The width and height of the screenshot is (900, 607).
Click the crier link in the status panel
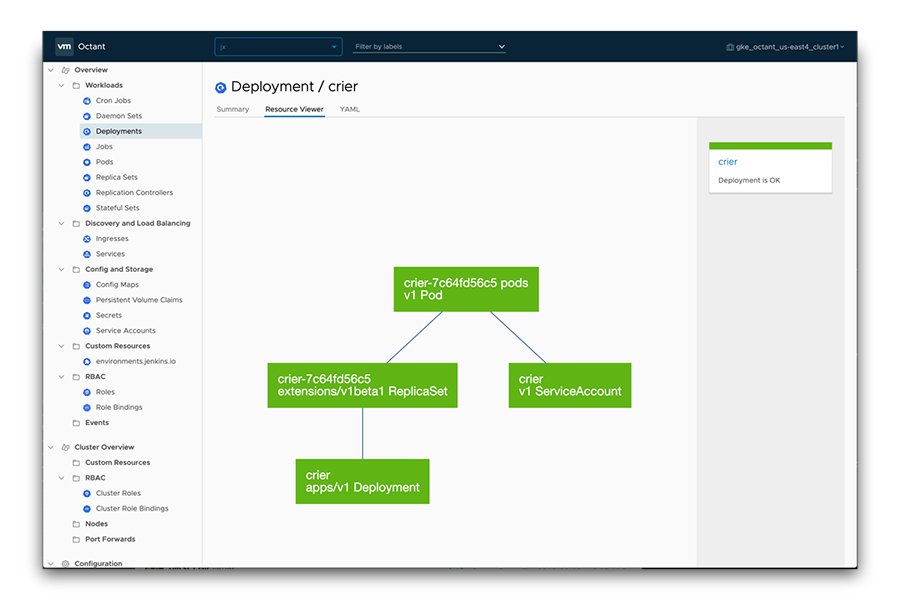point(727,161)
